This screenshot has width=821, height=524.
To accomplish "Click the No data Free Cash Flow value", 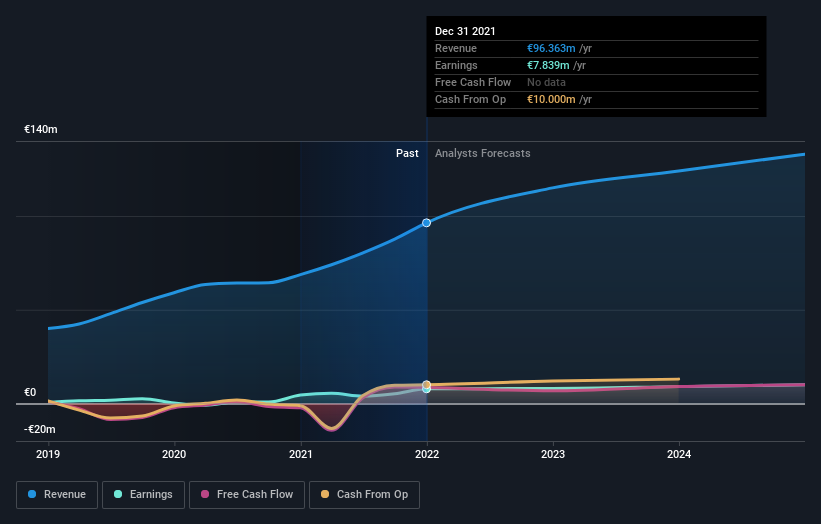I will coord(546,82).
